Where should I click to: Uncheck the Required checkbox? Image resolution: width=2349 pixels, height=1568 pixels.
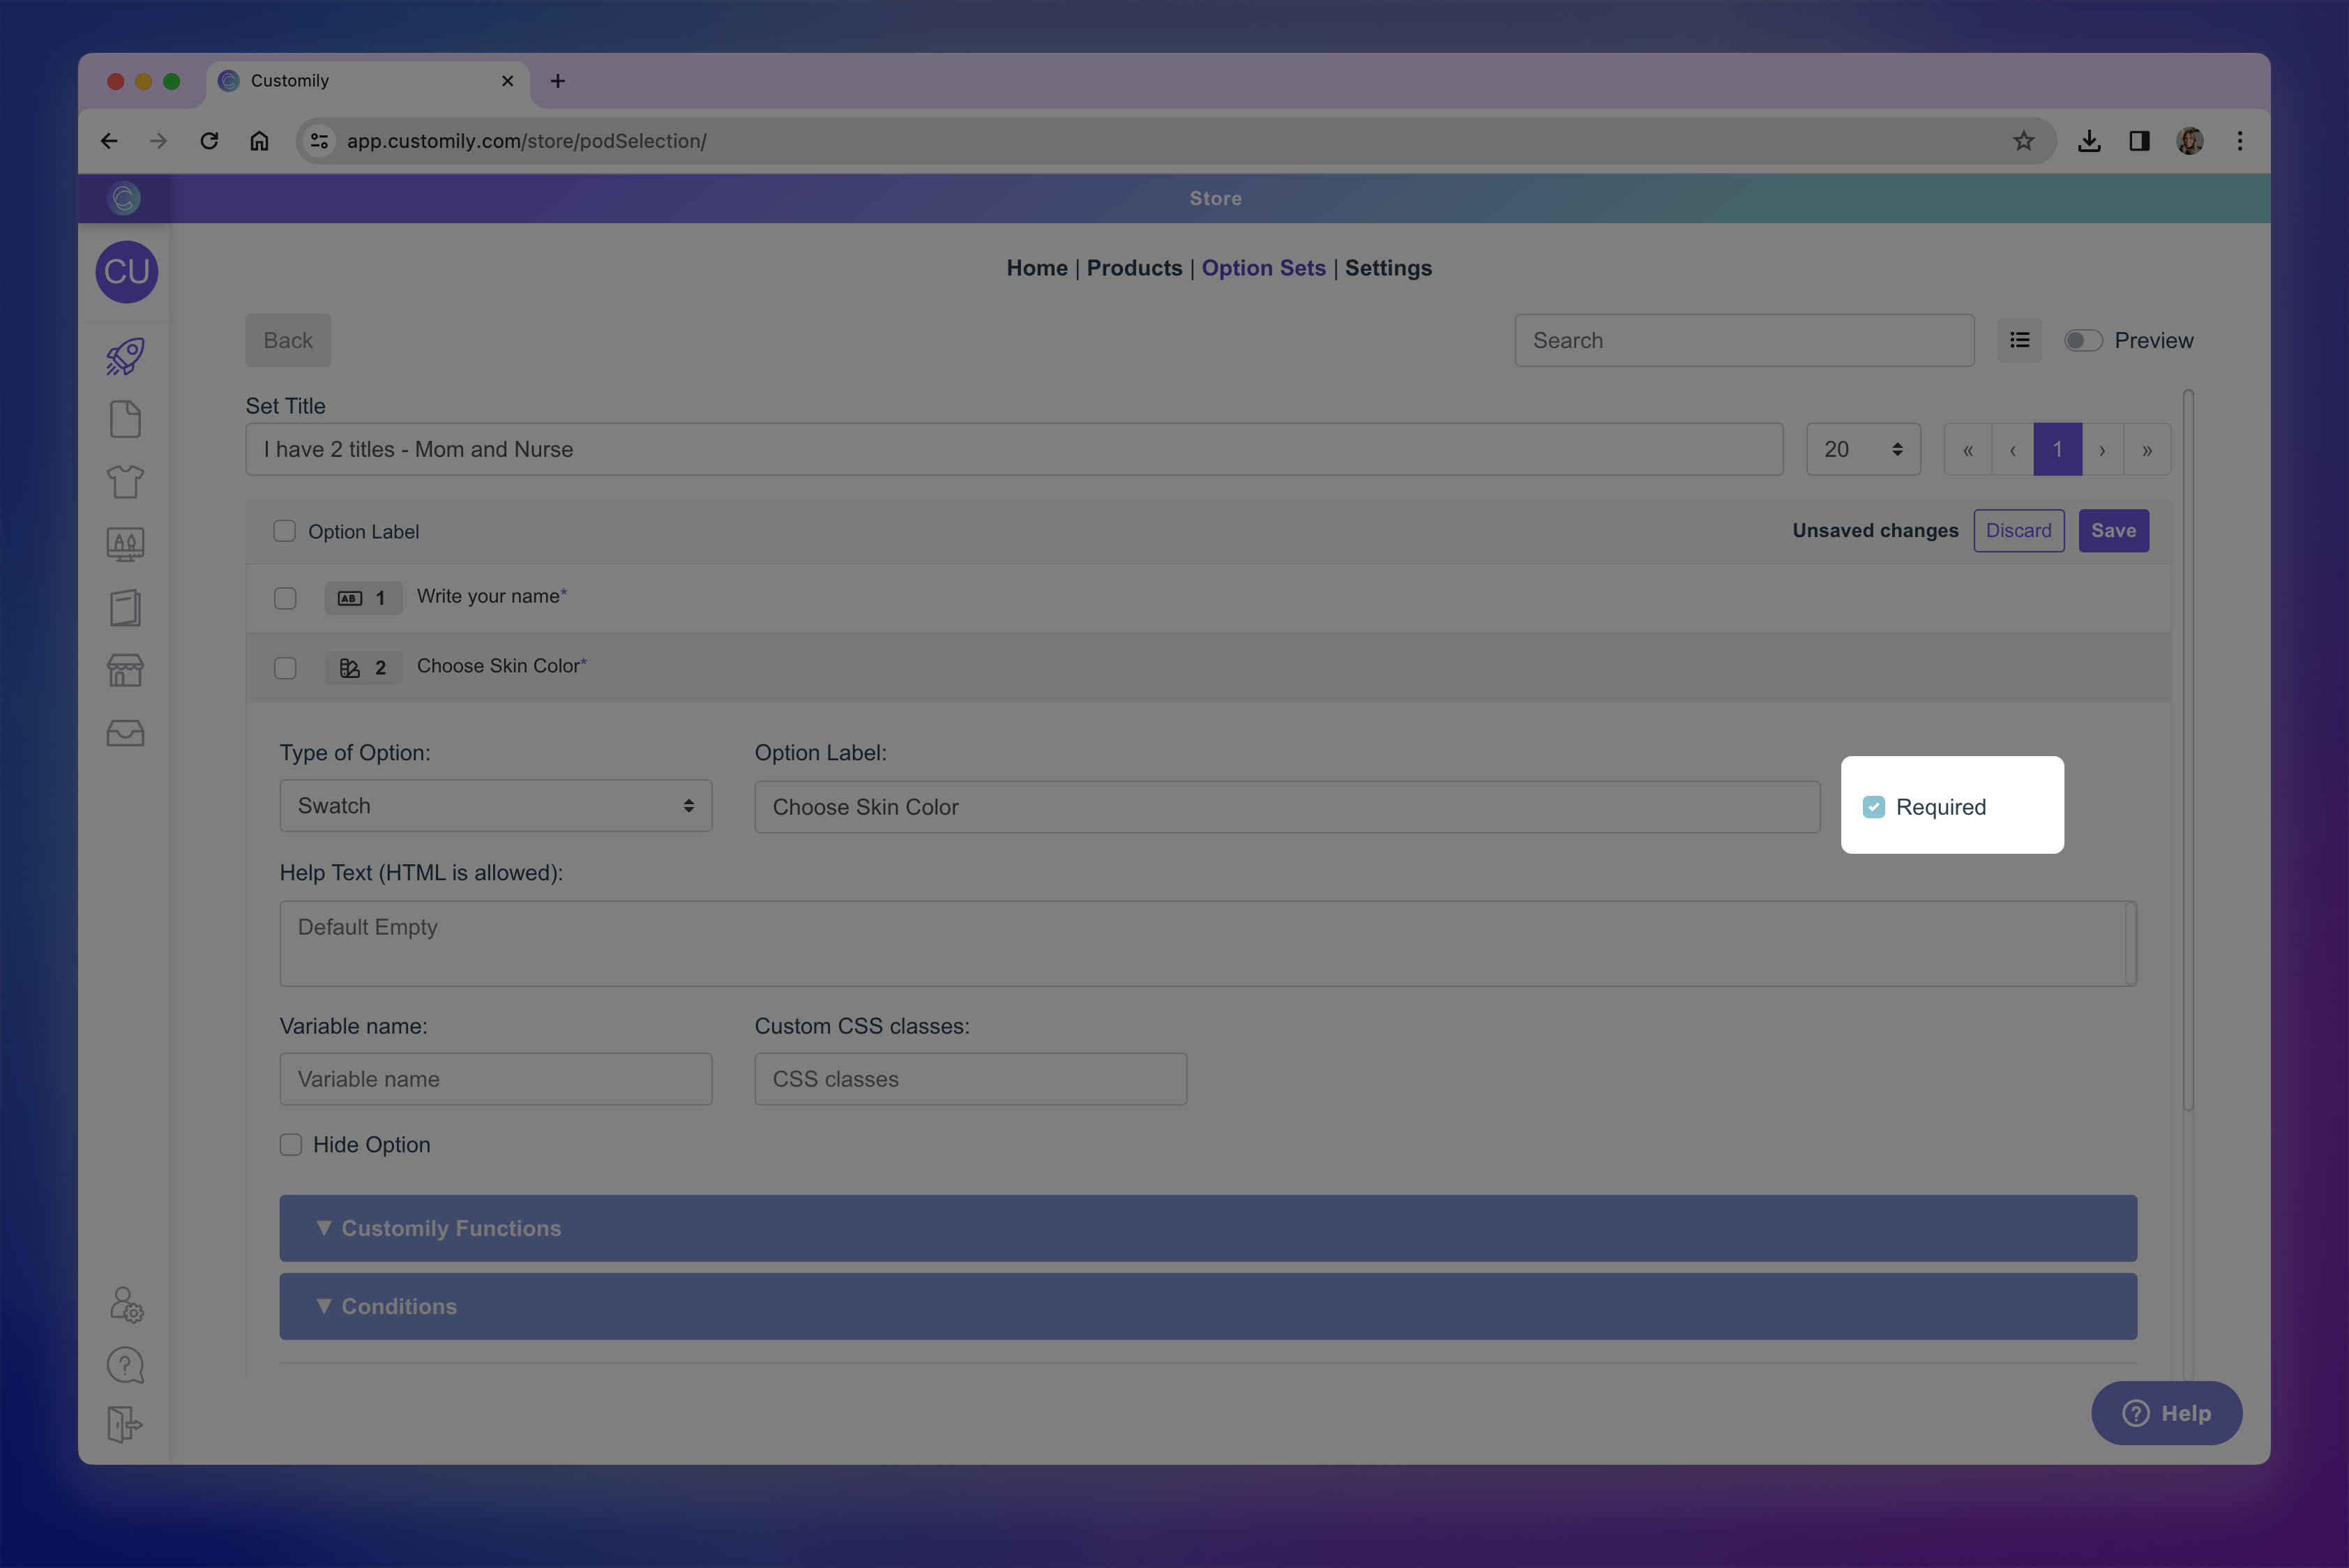(x=1873, y=807)
